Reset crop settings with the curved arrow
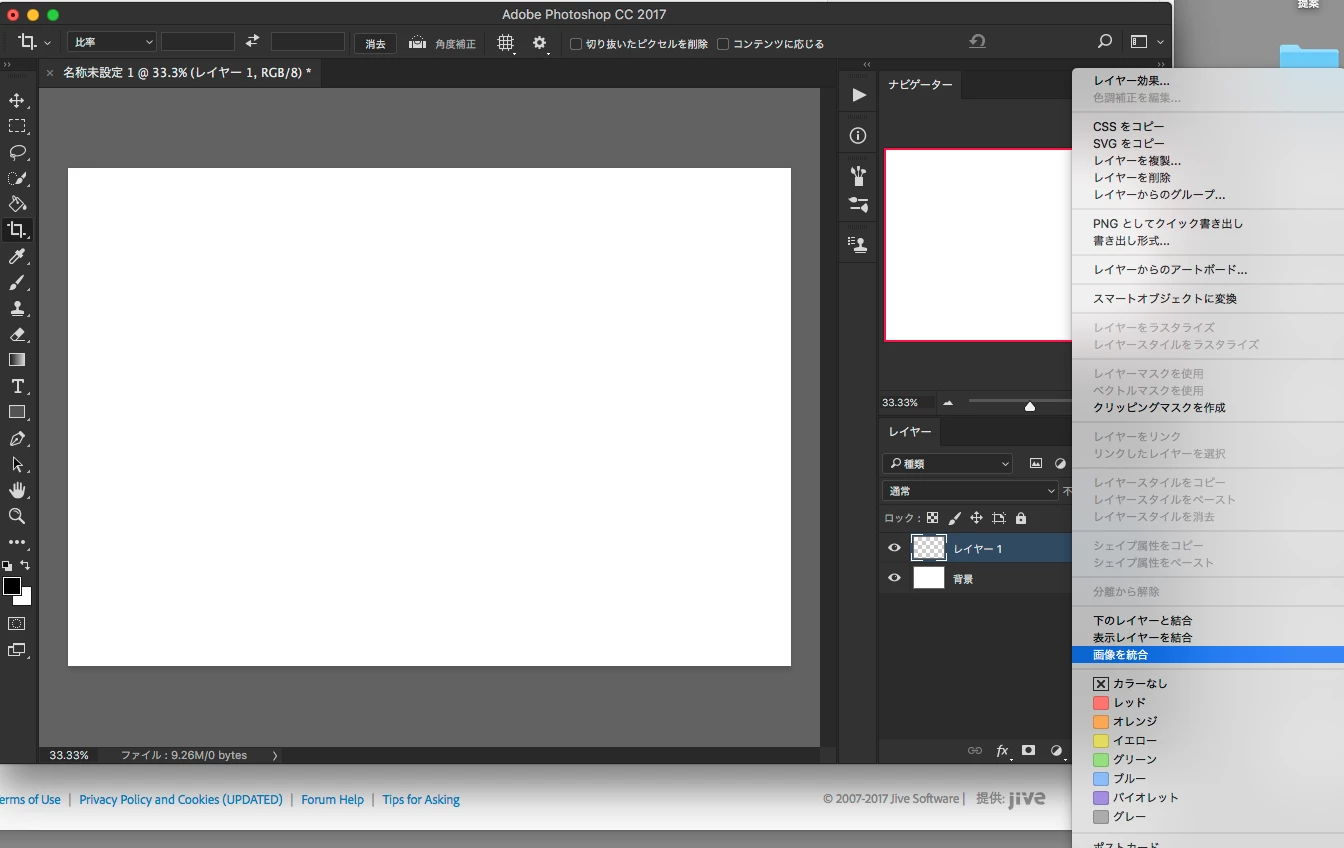 pyautogui.click(x=978, y=42)
